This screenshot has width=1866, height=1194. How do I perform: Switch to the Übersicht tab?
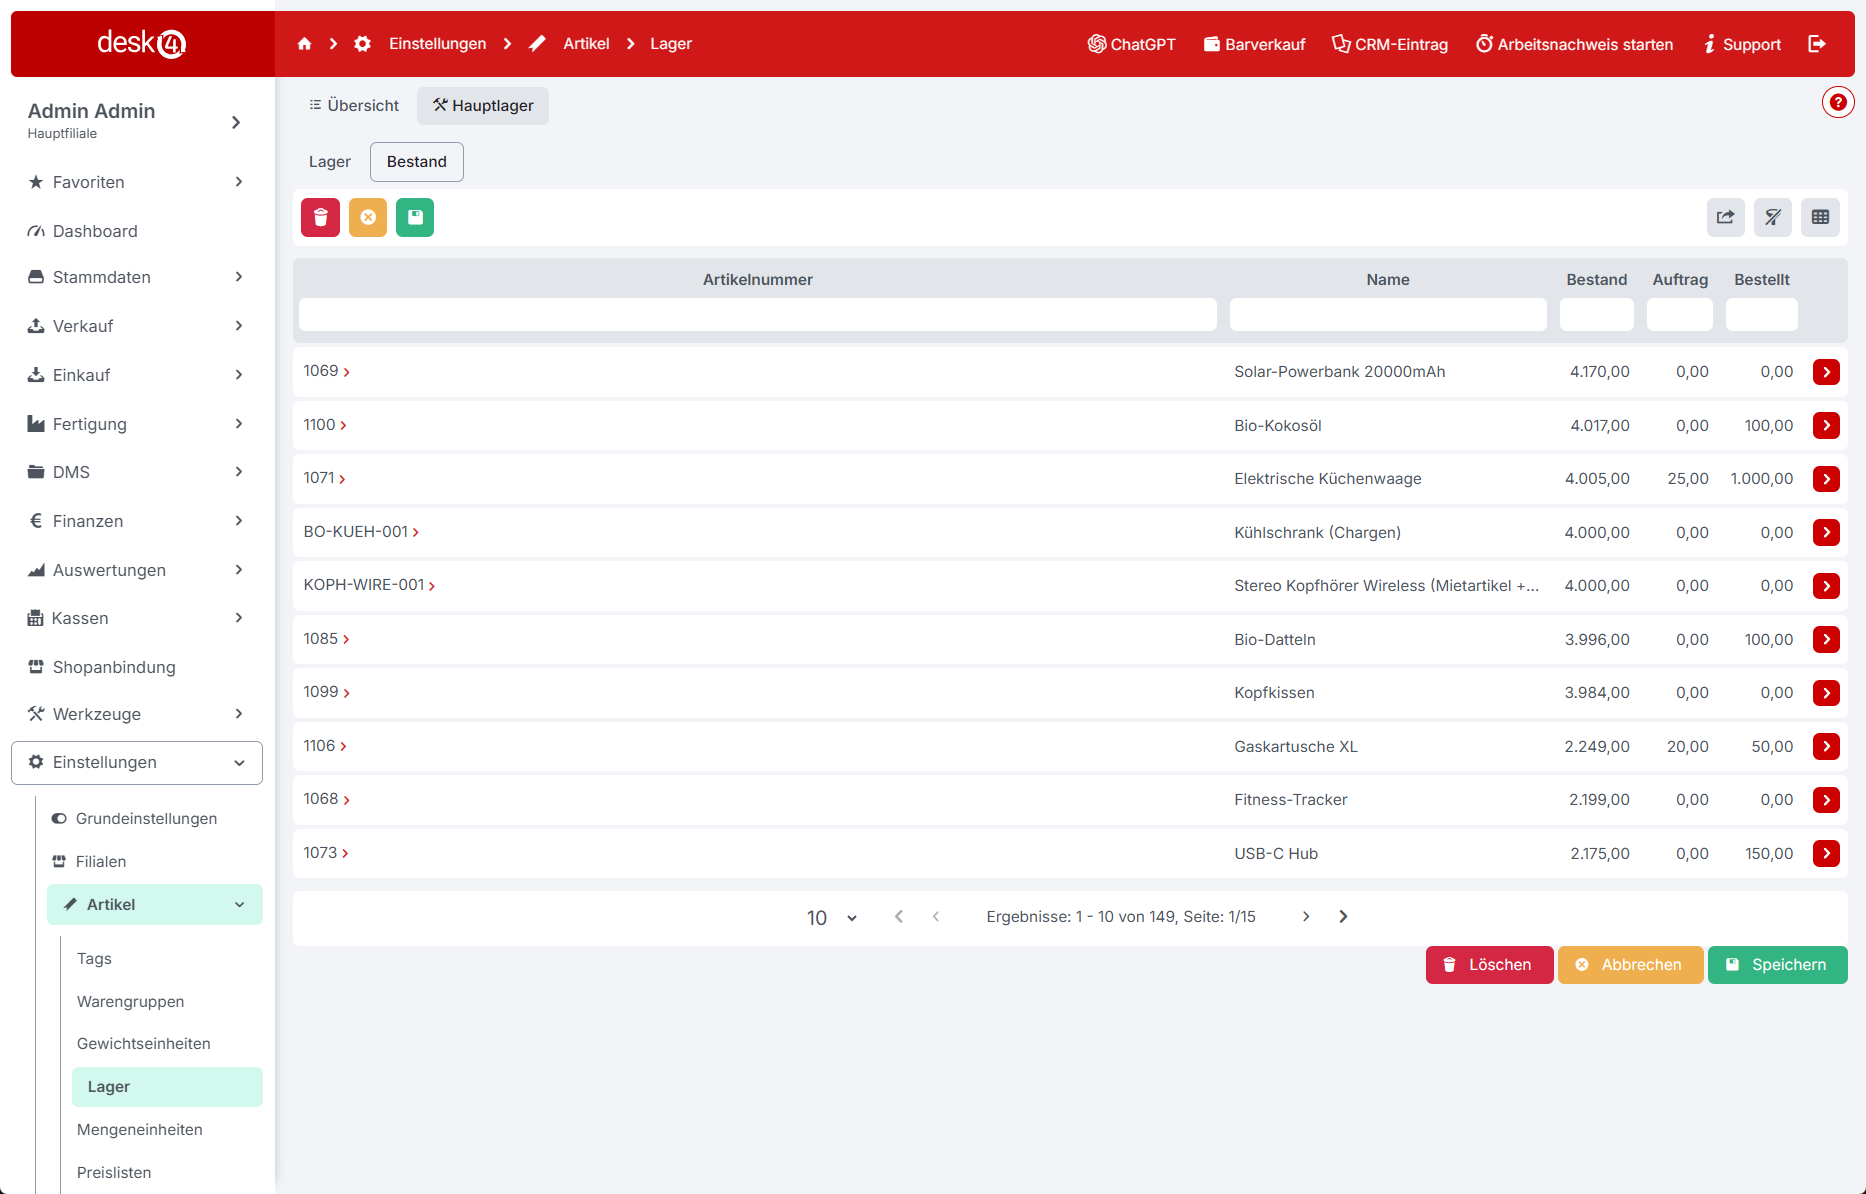click(x=354, y=105)
